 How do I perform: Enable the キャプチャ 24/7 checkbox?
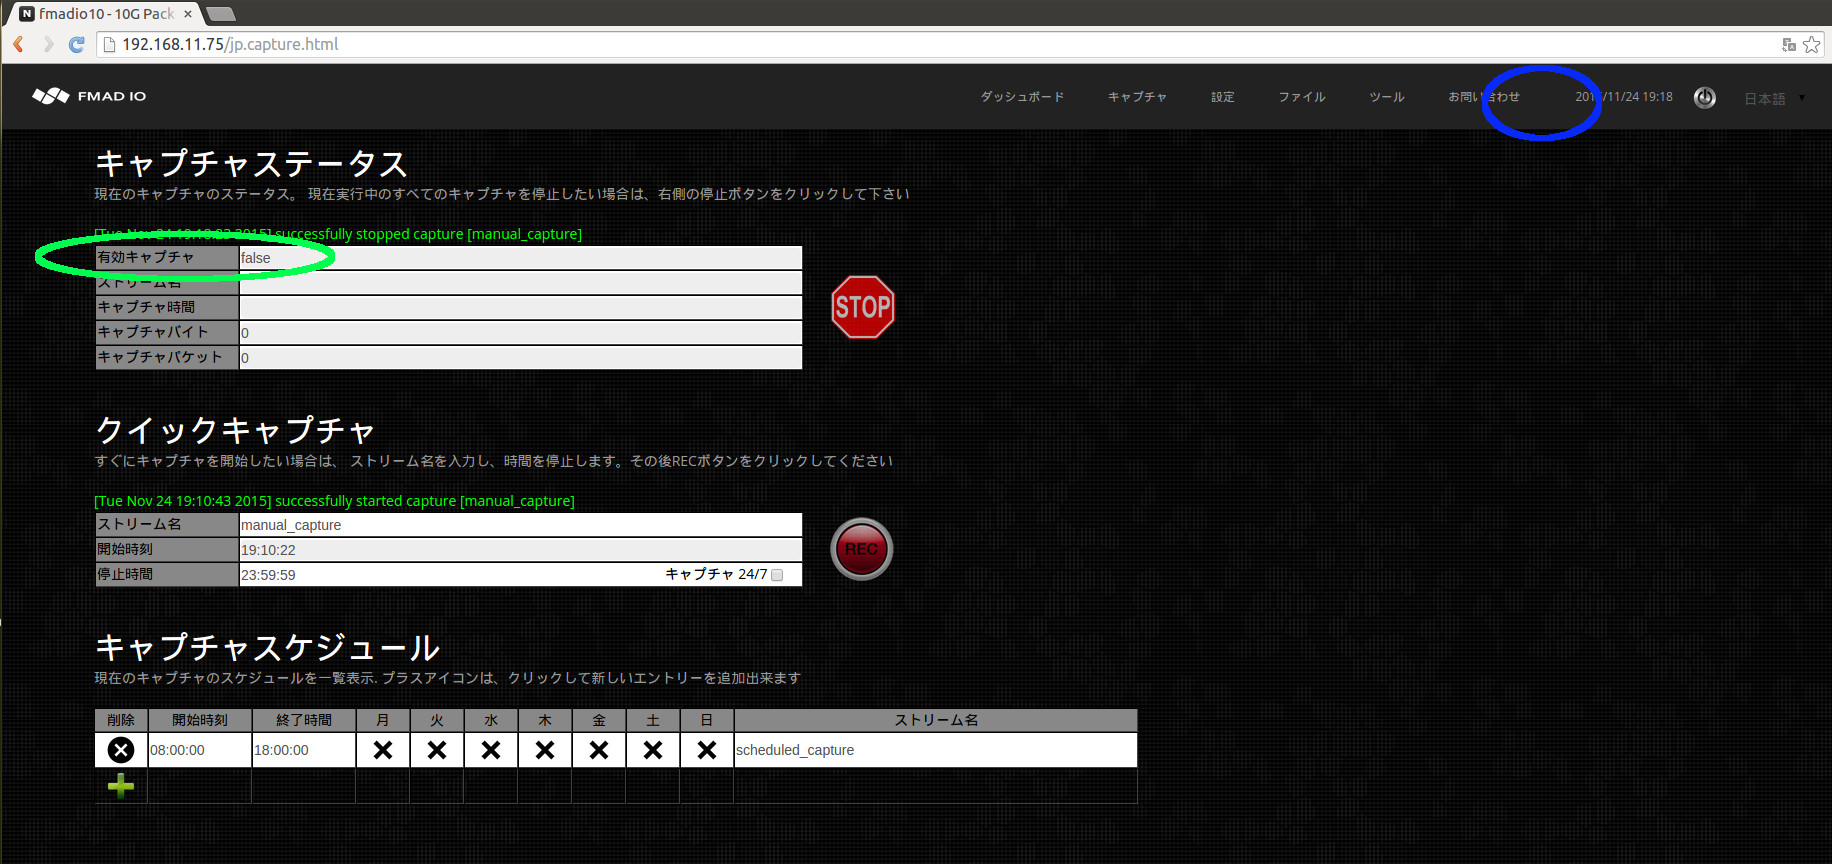(x=777, y=575)
